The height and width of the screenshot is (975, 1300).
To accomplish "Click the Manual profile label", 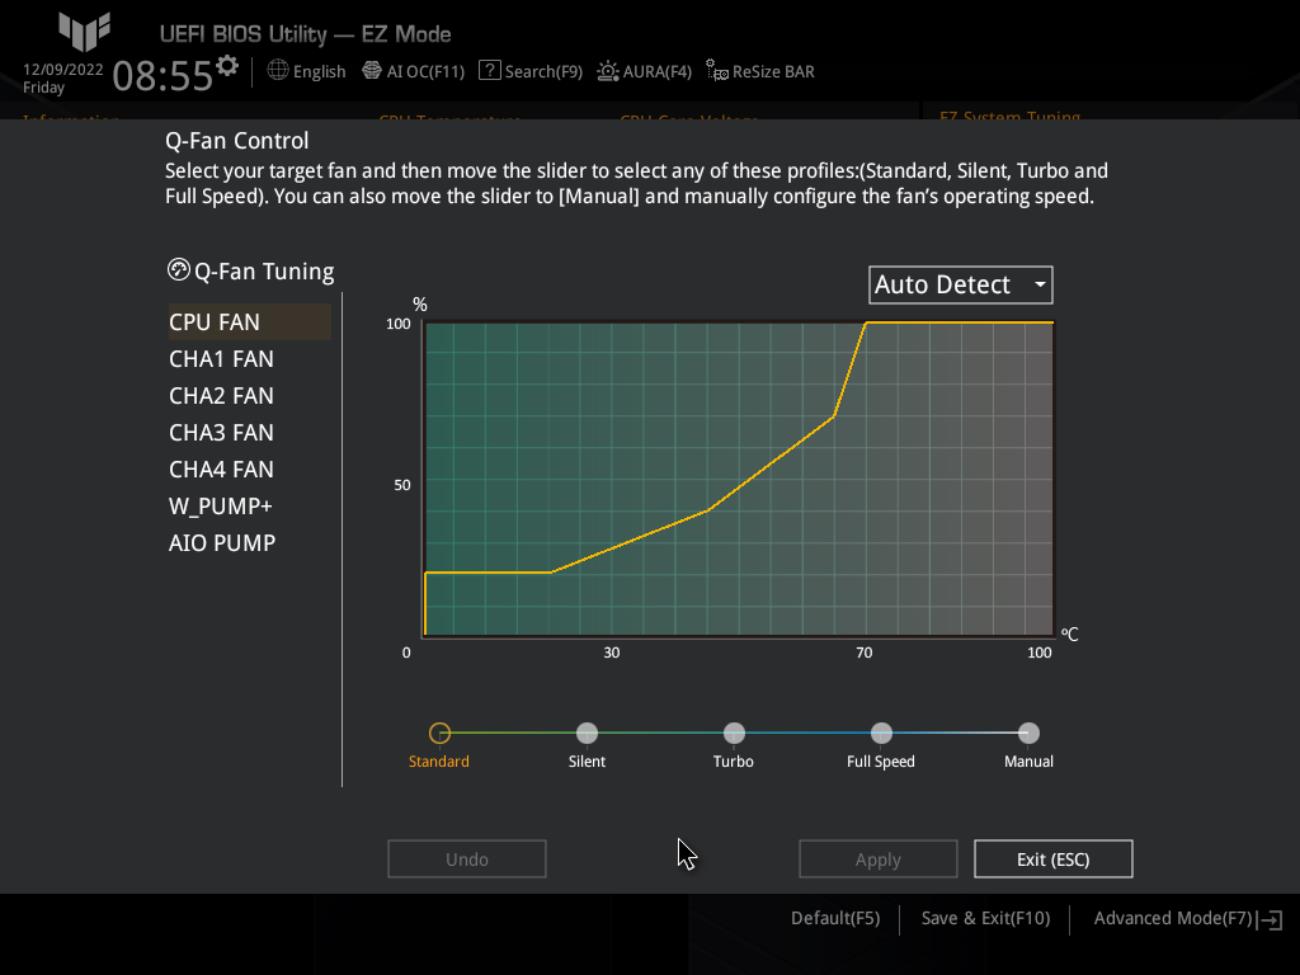I will (x=1029, y=761).
